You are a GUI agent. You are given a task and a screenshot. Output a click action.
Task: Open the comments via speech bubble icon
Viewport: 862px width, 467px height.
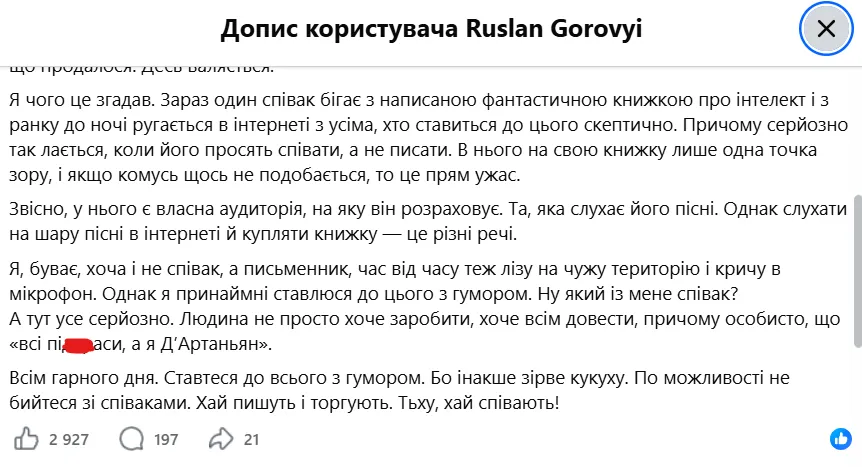[131, 439]
